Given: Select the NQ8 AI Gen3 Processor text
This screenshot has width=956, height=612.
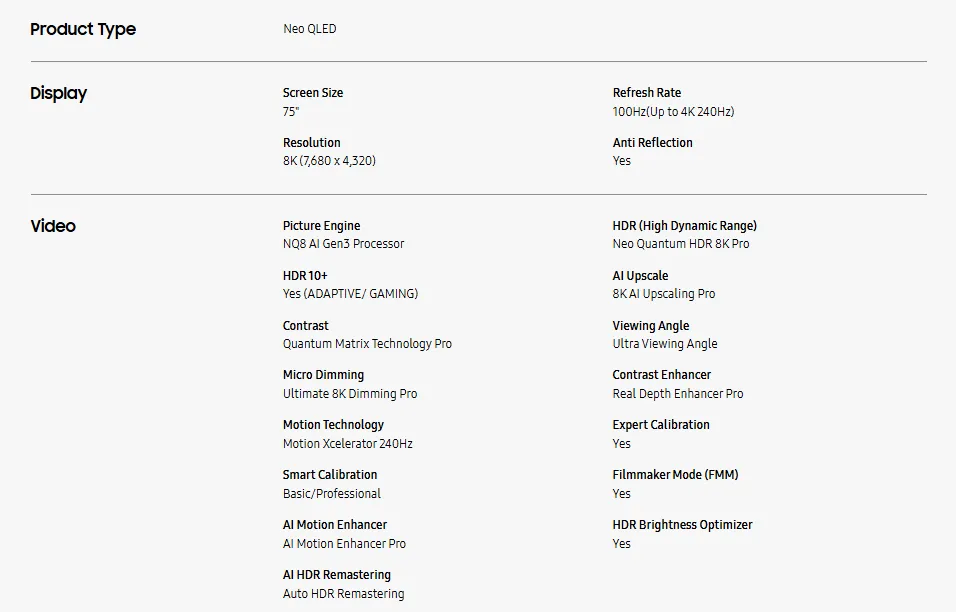Looking at the screenshot, I should coord(343,244).
